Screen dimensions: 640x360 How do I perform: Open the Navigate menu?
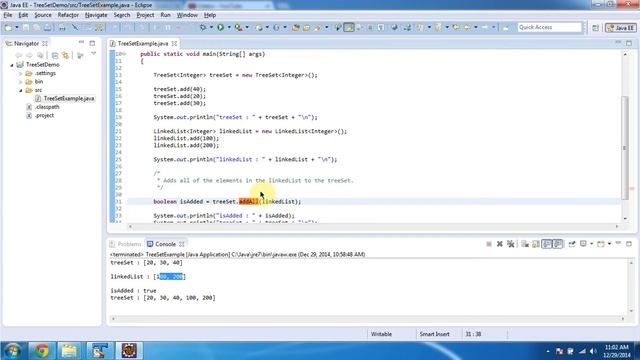point(96,15)
